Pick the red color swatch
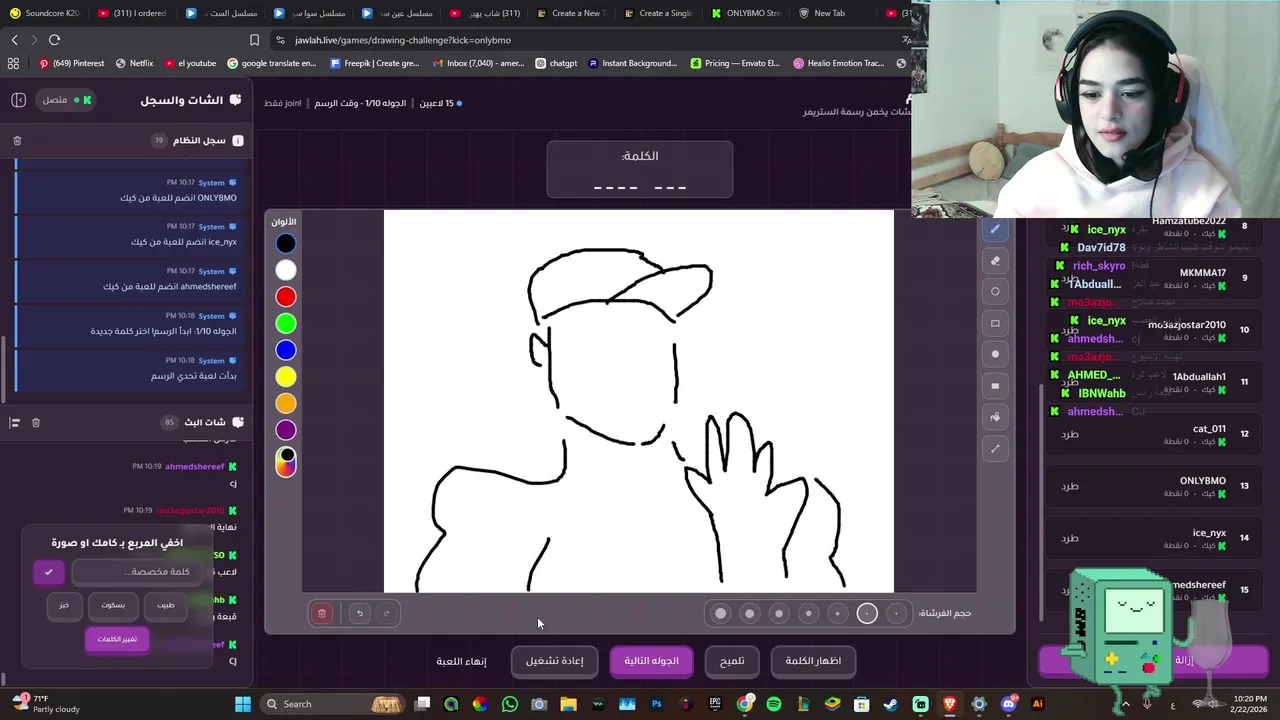The height and width of the screenshot is (720, 1280). (286, 297)
